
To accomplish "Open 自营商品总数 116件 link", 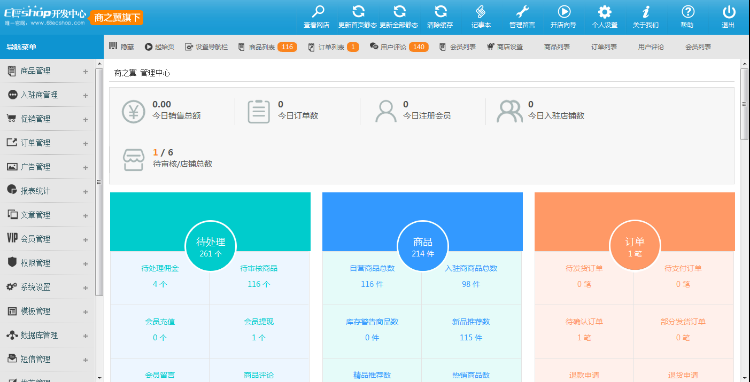I will coord(372,276).
